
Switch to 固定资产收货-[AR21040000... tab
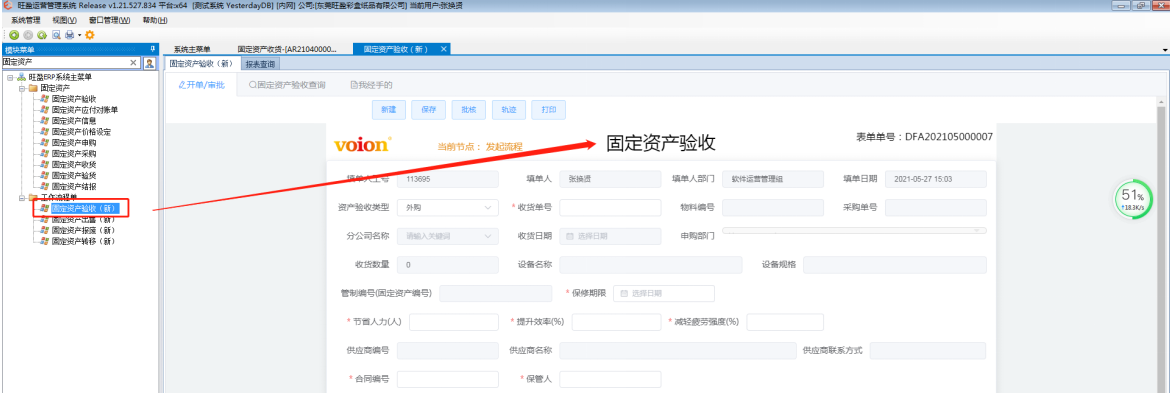tap(287, 49)
